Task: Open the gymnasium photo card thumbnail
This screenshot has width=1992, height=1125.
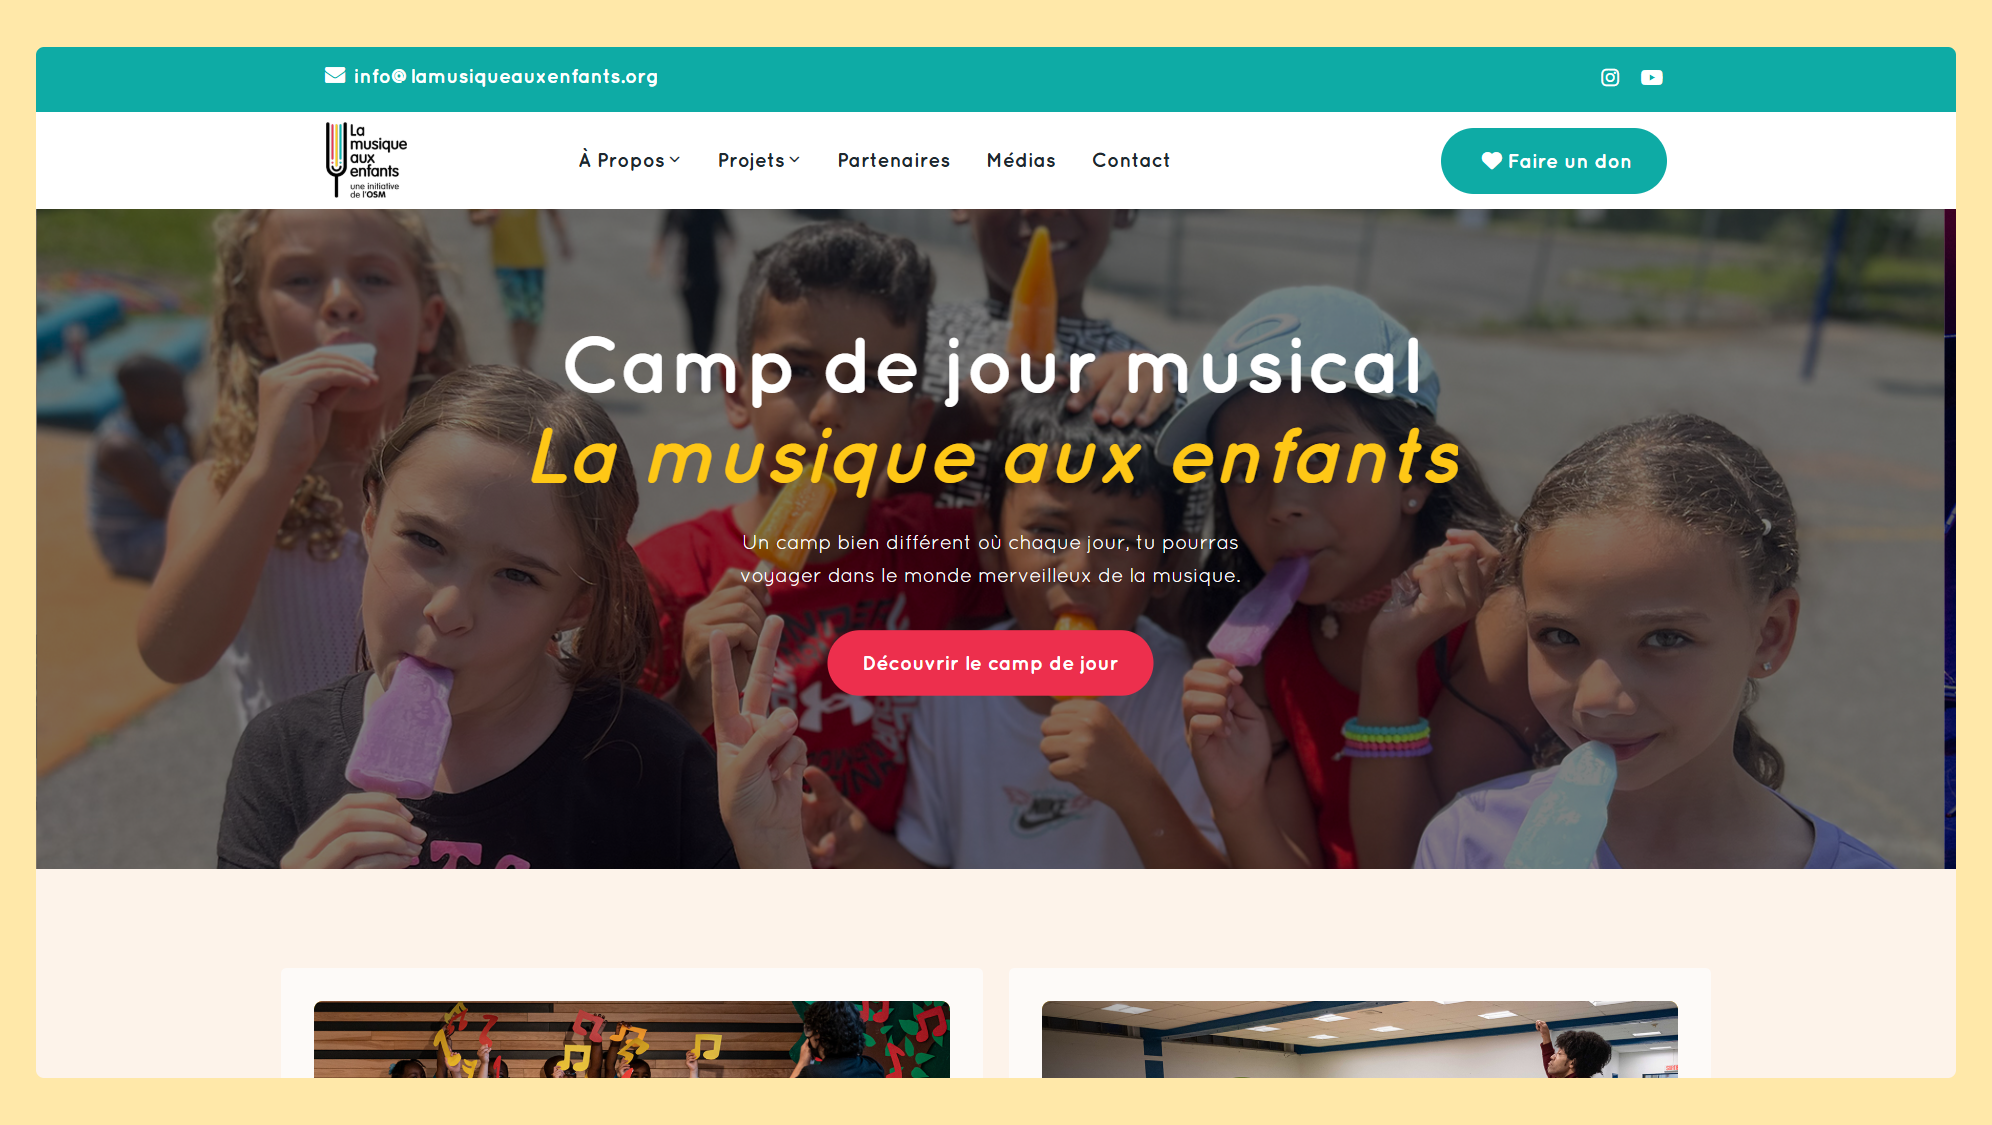Action: [x=1360, y=1039]
